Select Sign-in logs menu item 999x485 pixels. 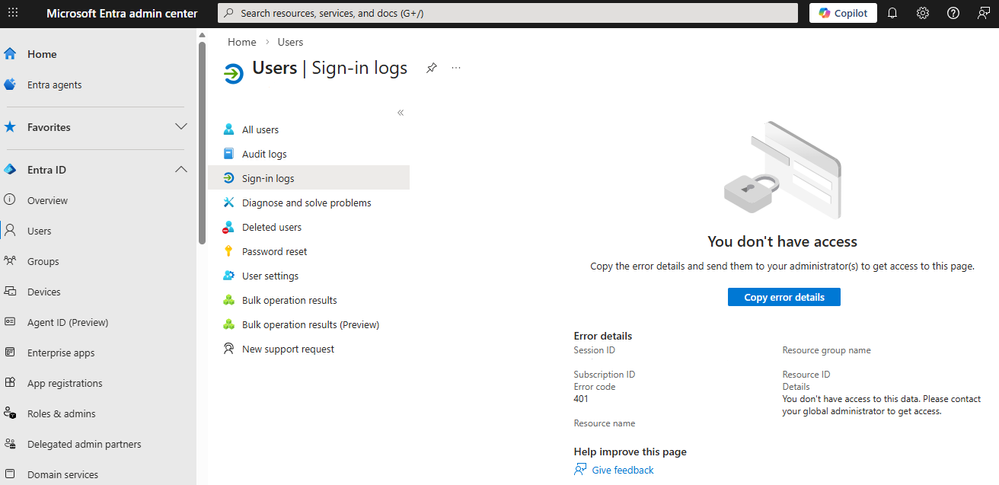308,178
